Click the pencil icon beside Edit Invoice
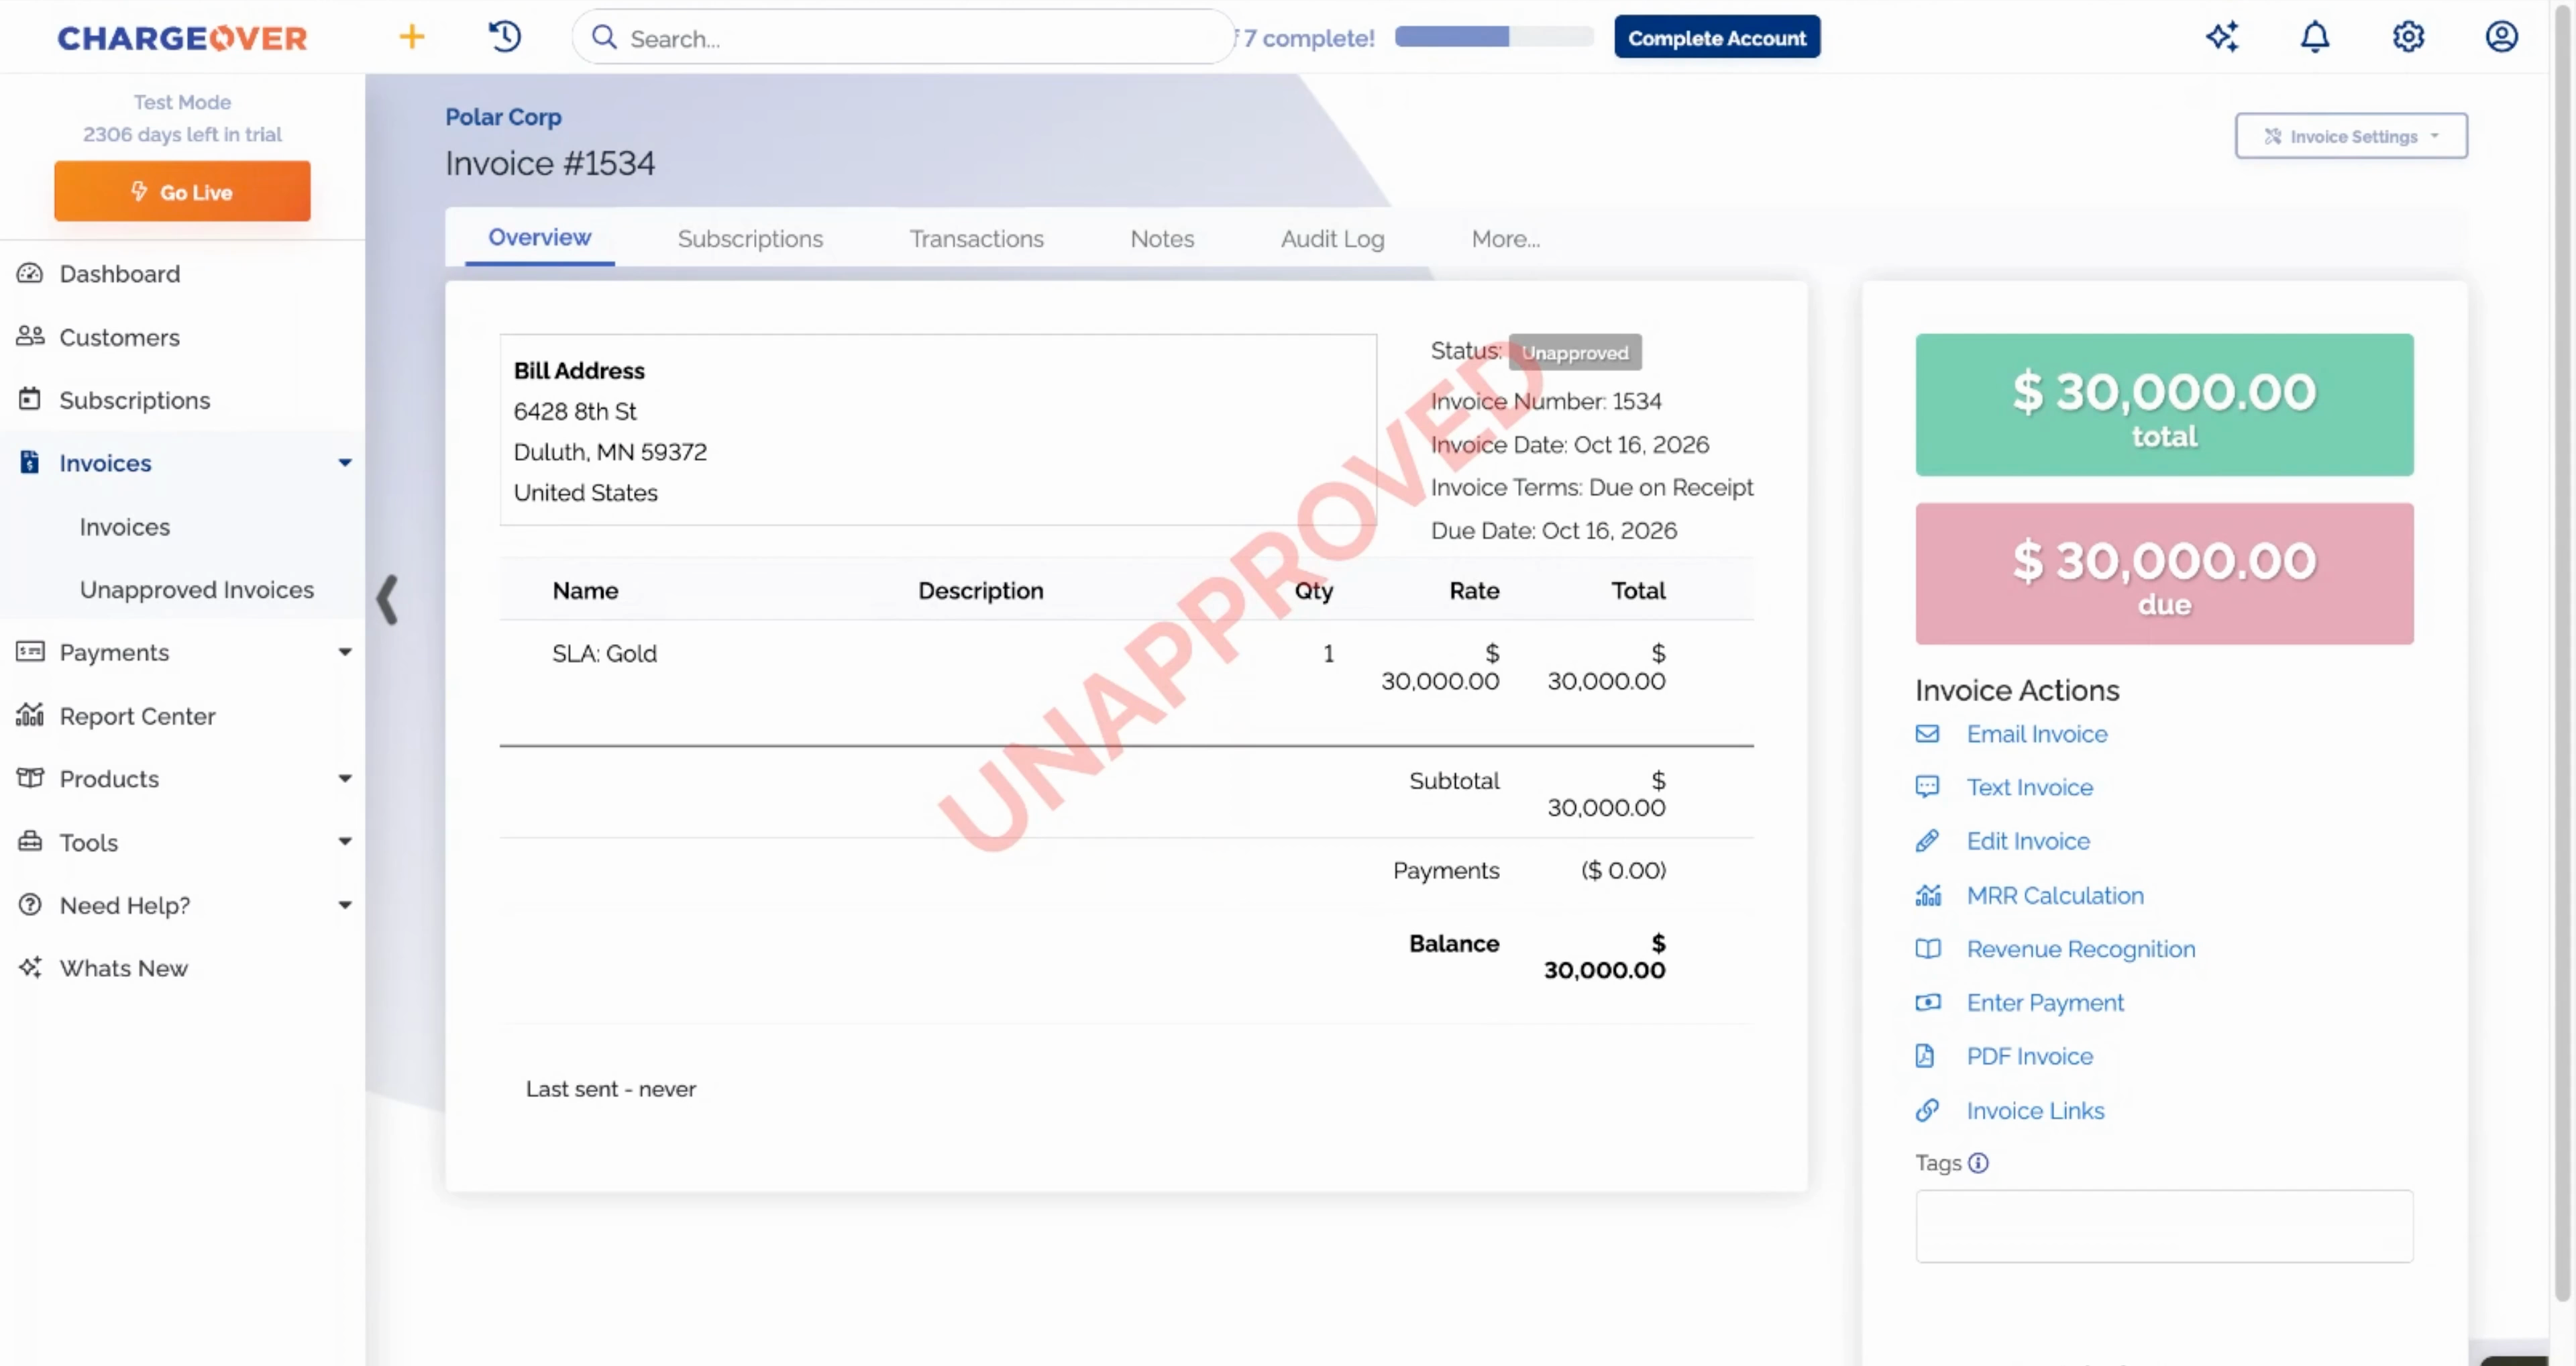Screen dimensions: 2576x1366 [1927, 841]
